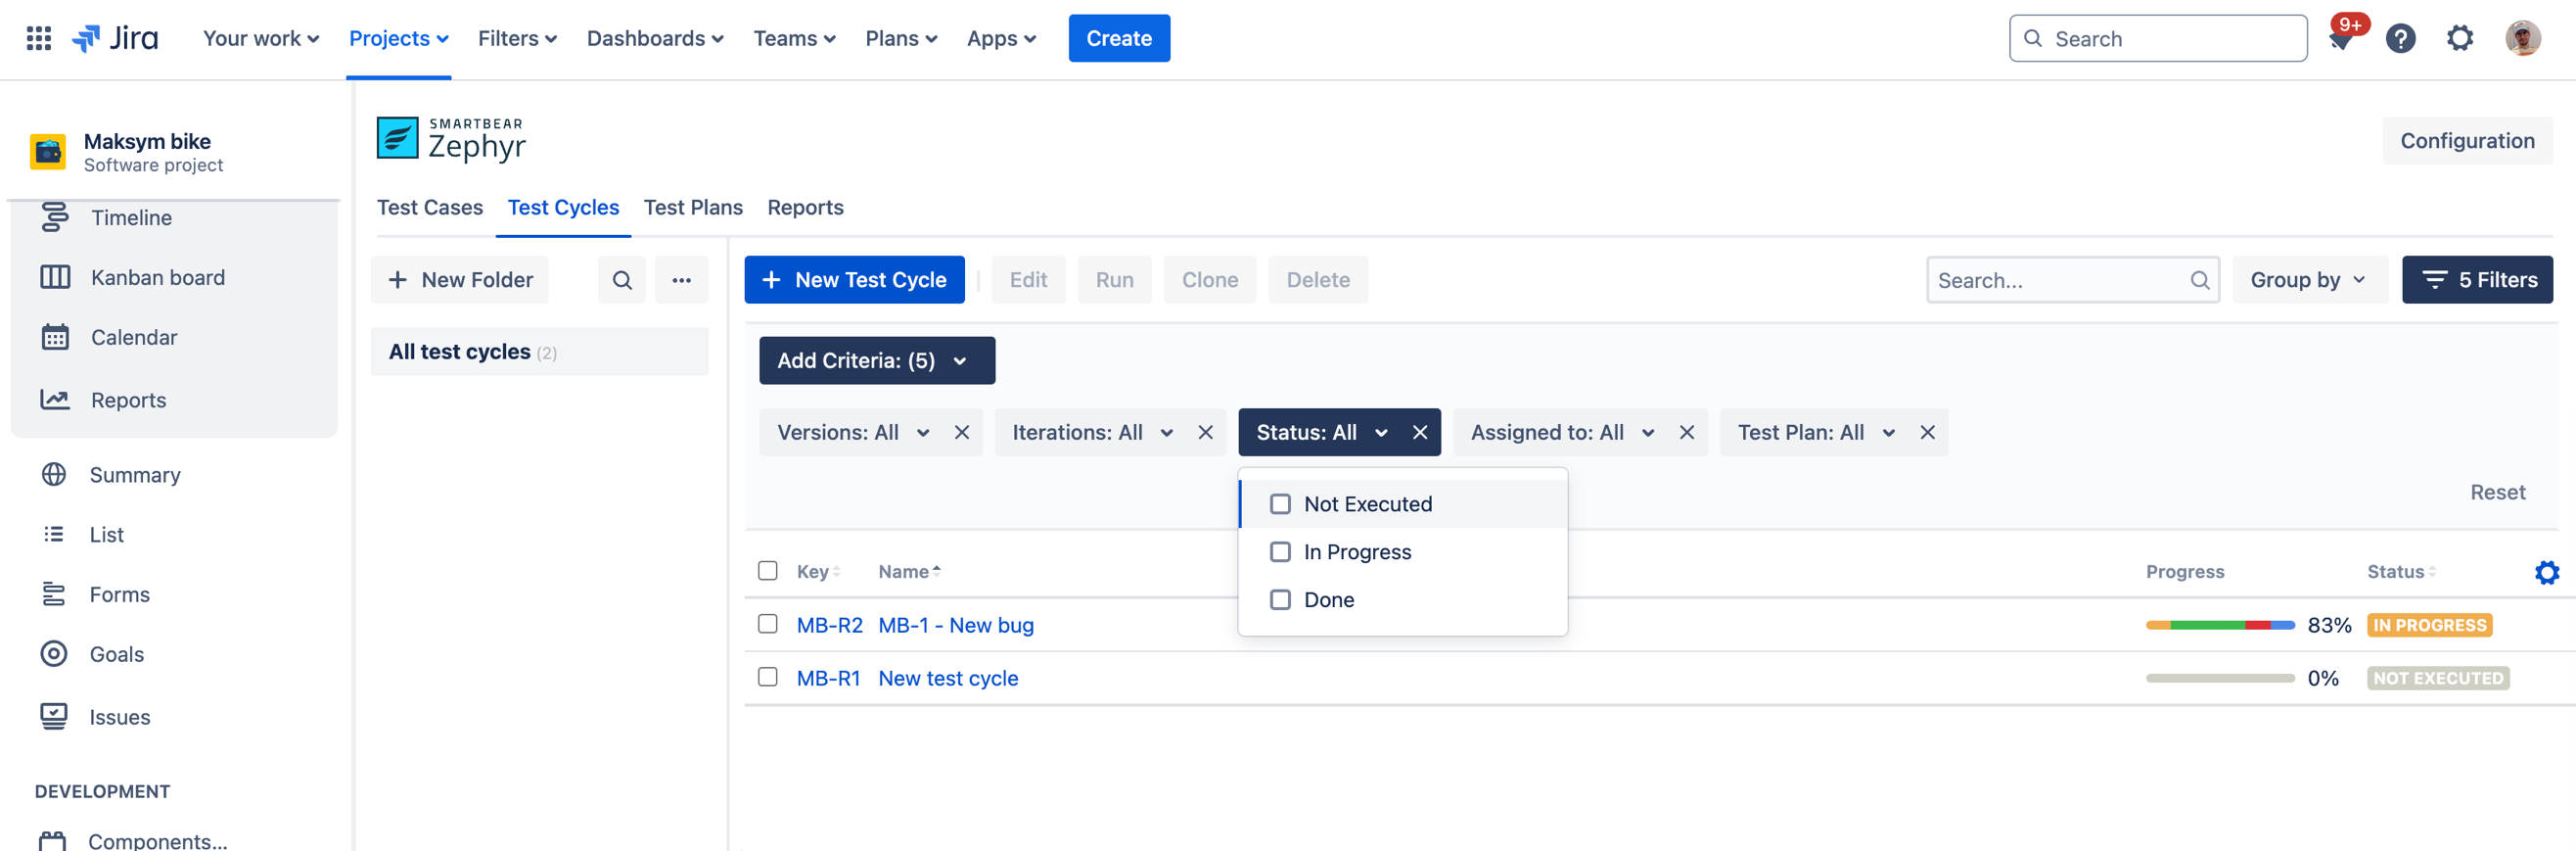The image size is (2576, 851).
Task: Open the Jira app switcher grid icon
Action: pyautogui.click(x=38, y=38)
